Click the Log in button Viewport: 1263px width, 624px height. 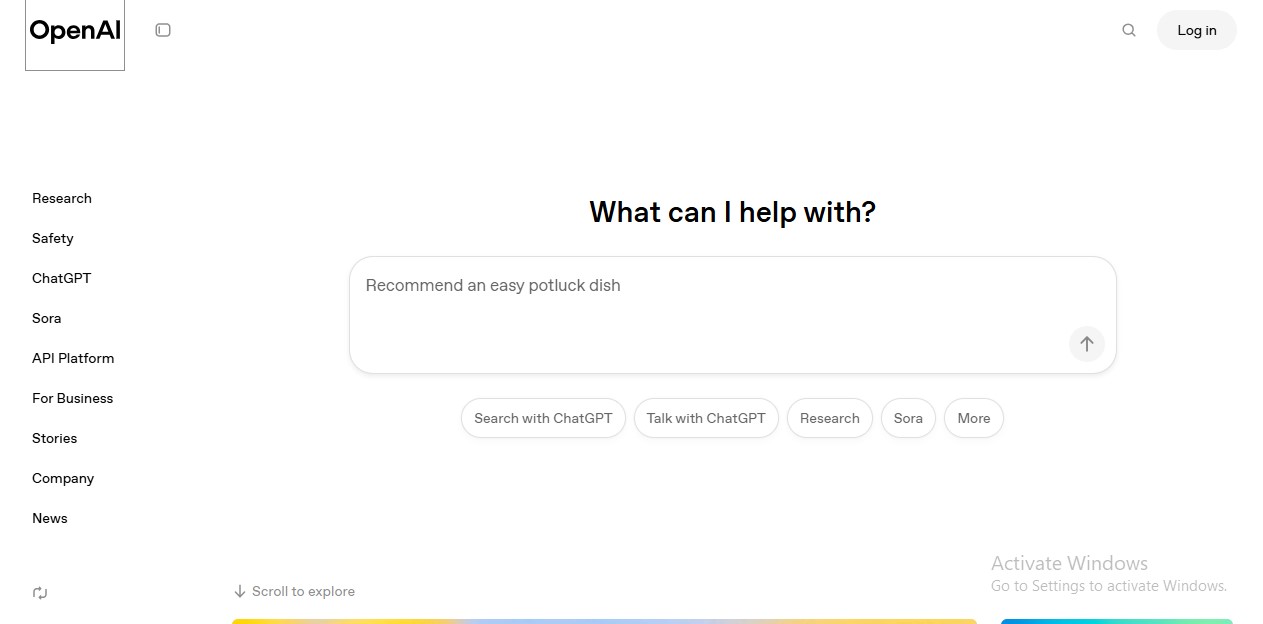point(1197,30)
